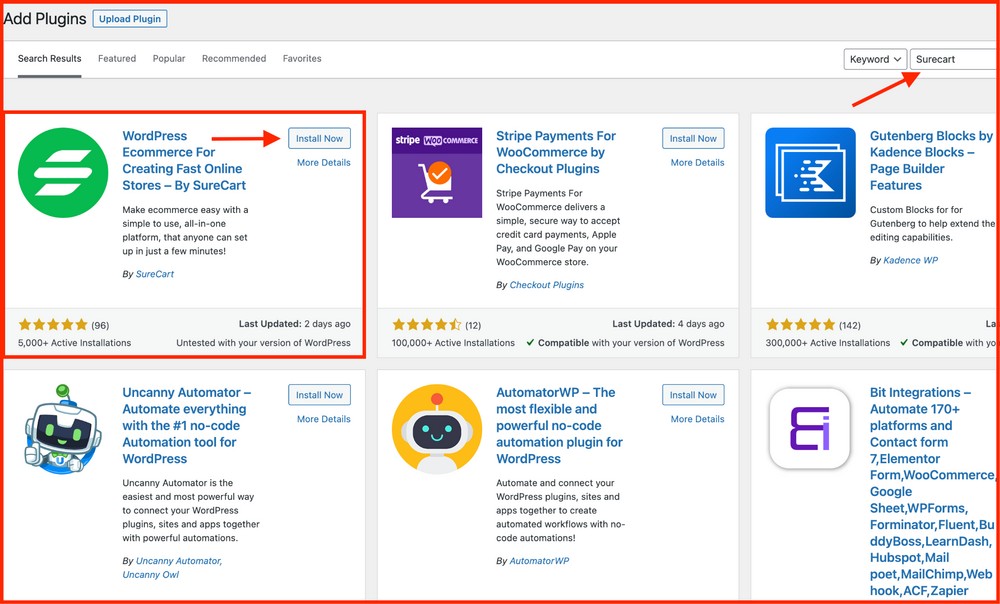
Task: Open the Checkout Plugins author link
Action: [546, 285]
